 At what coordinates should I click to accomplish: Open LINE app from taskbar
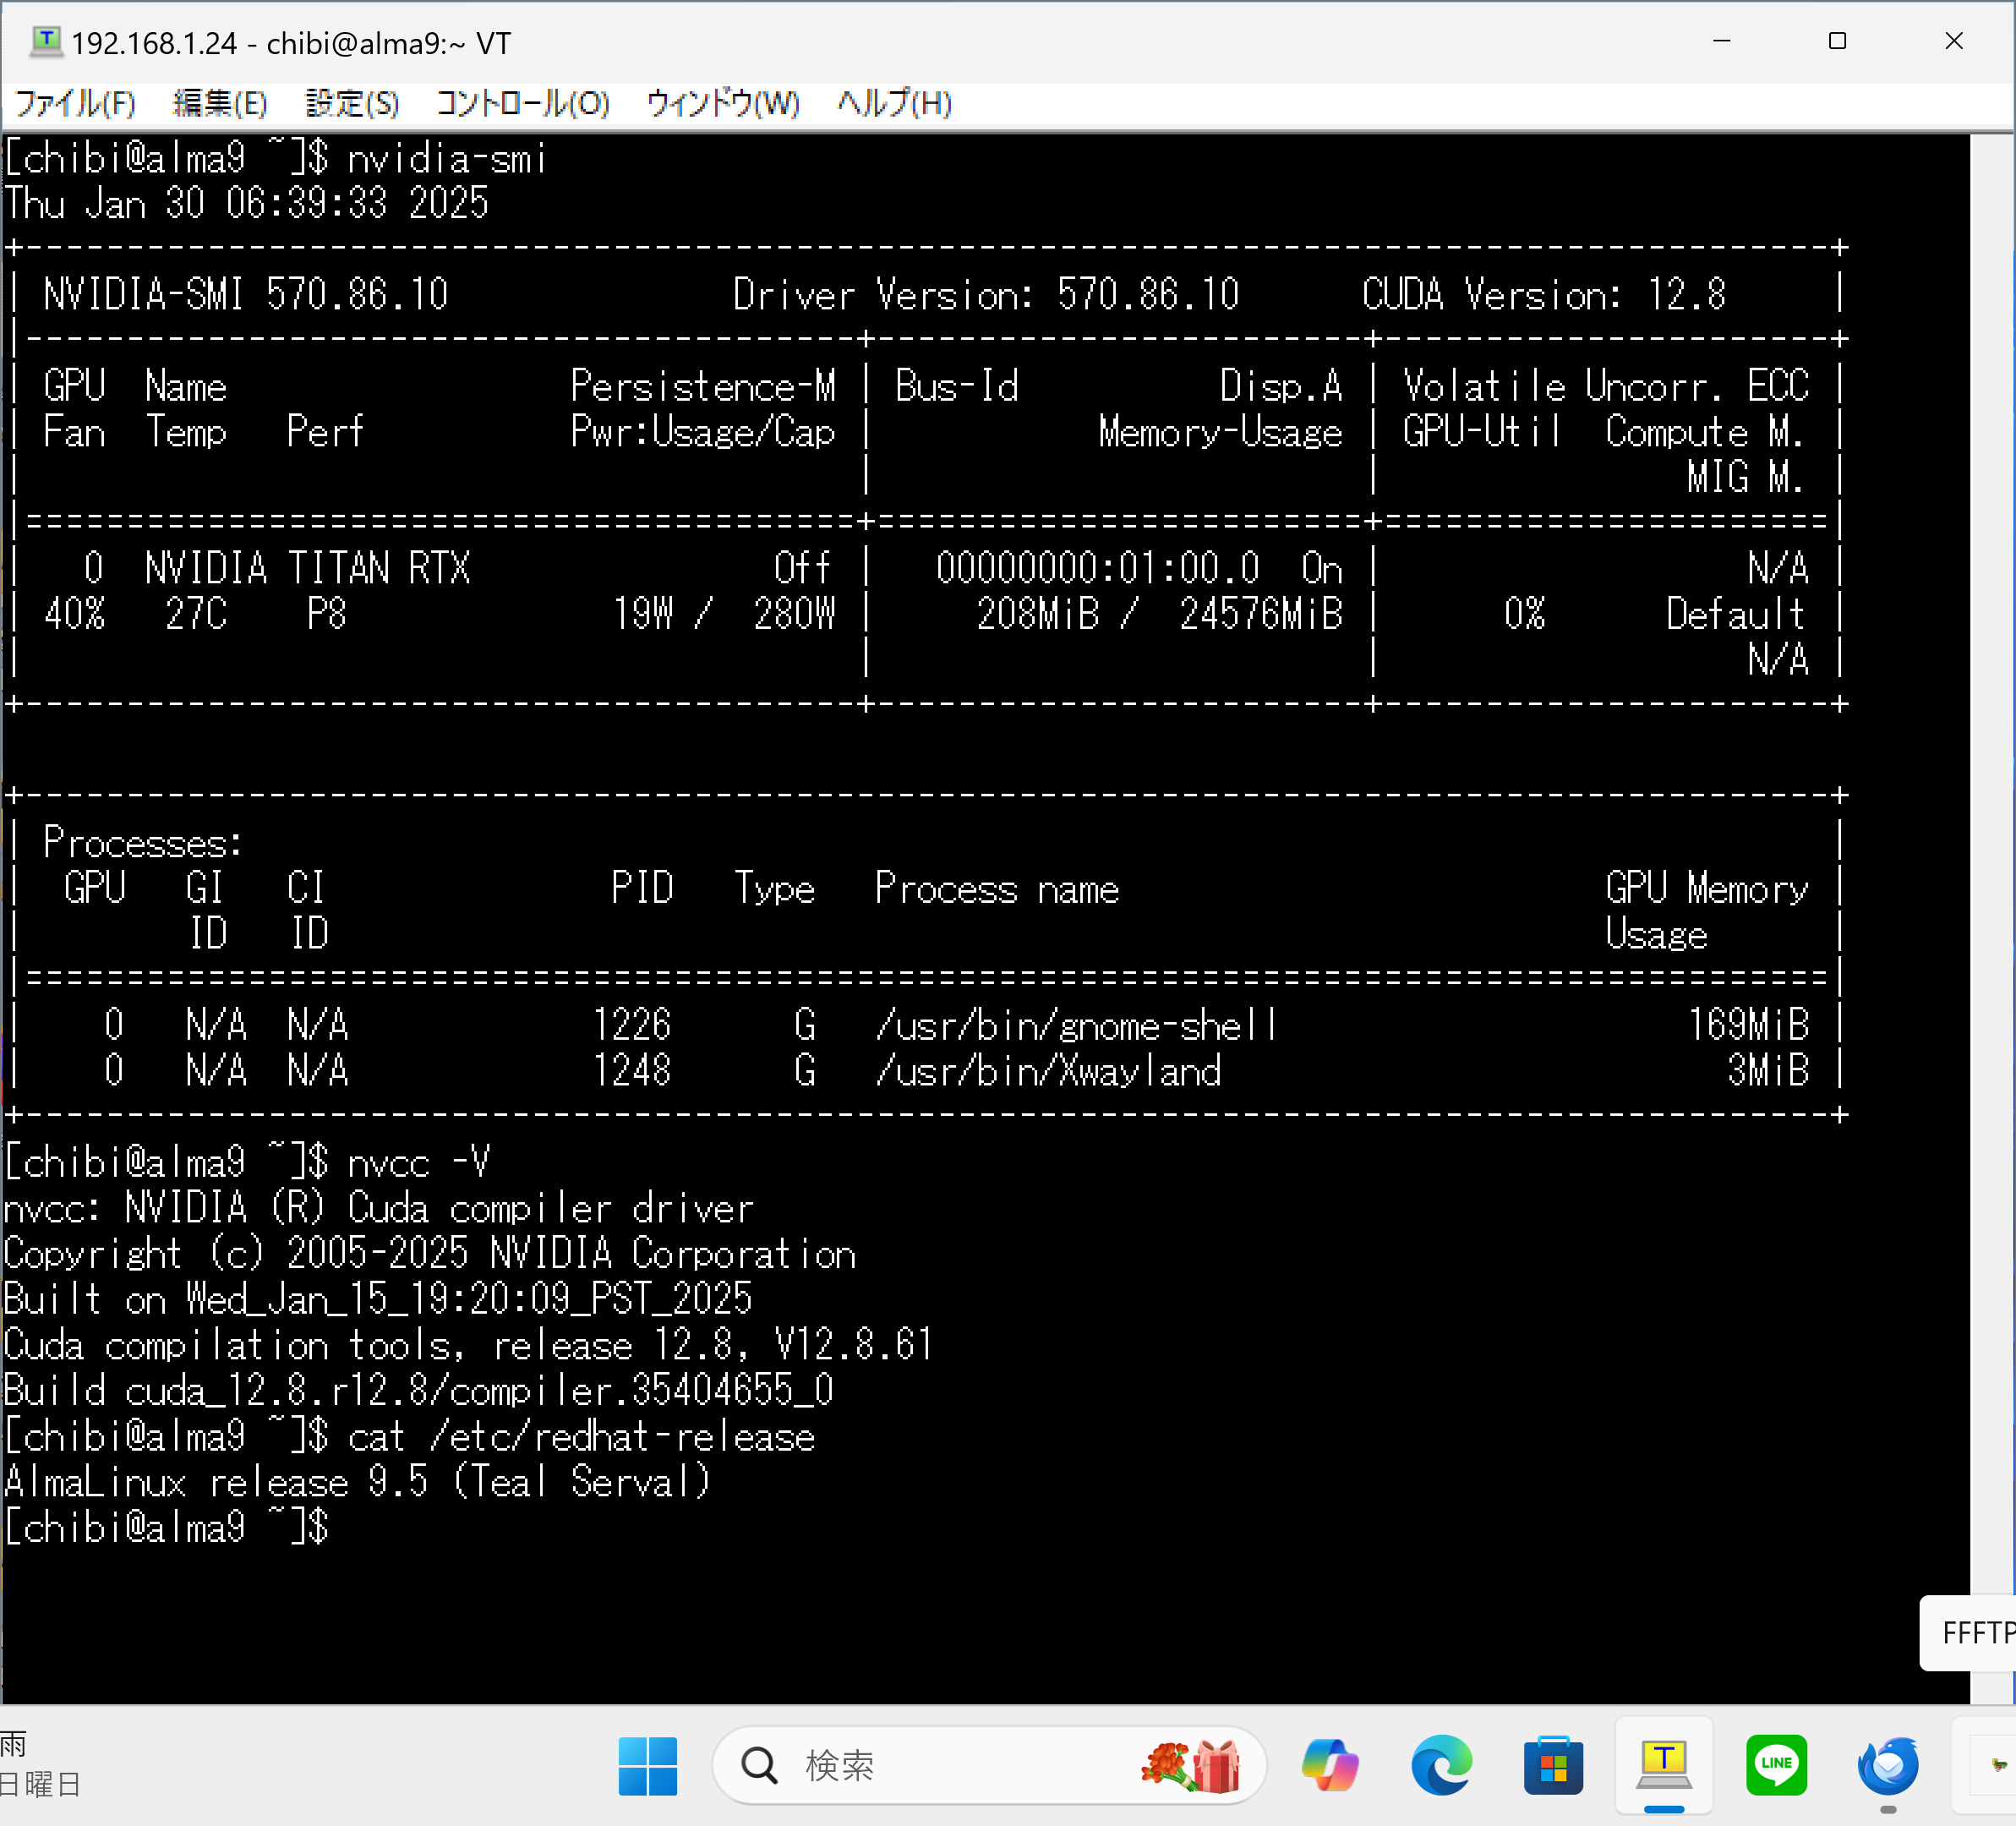[x=1776, y=1765]
